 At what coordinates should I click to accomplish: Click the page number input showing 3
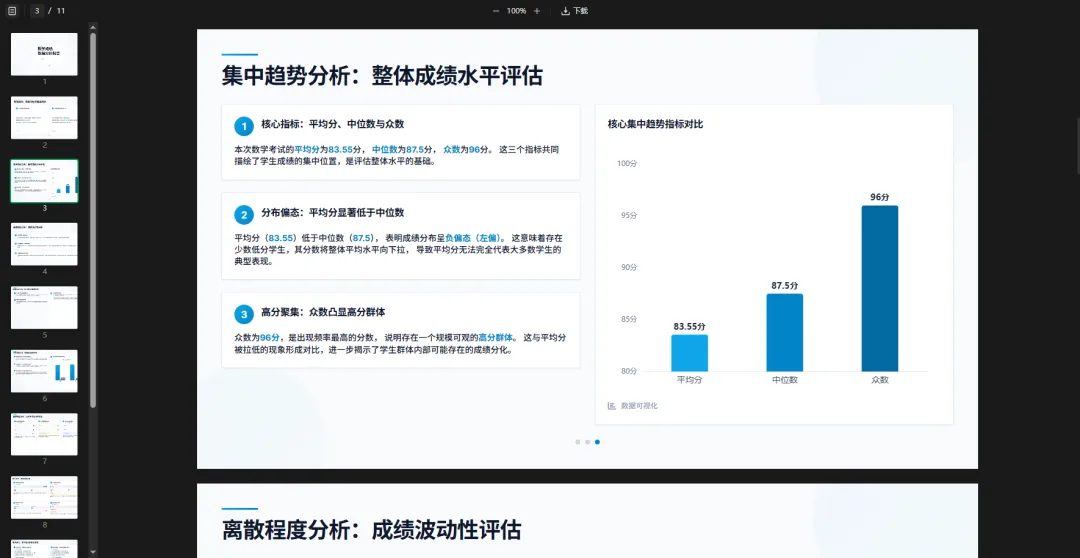[37, 11]
